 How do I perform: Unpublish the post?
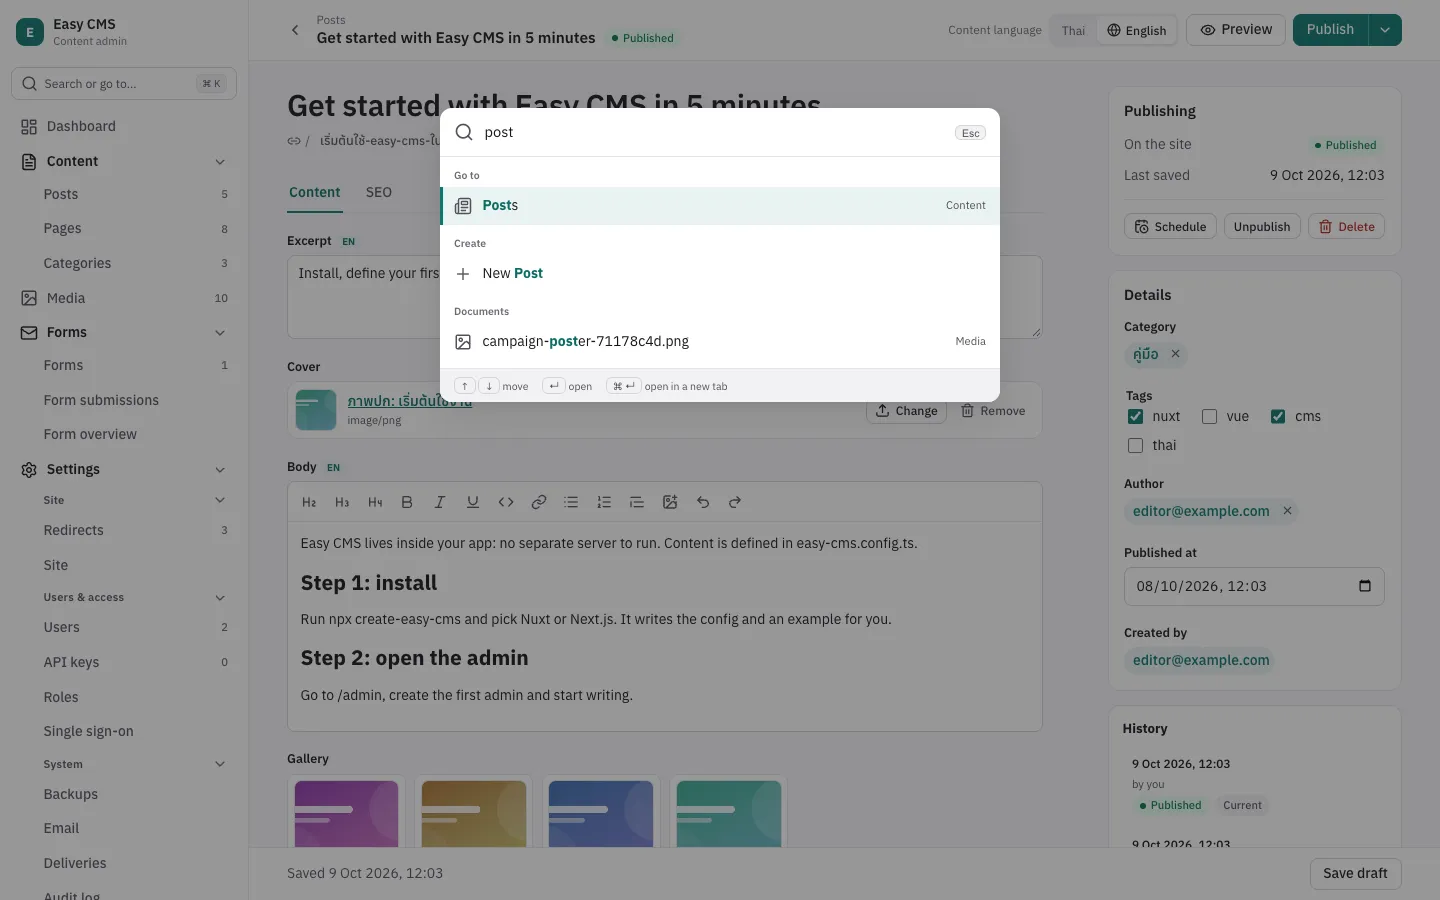click(x=1262, y=227)
